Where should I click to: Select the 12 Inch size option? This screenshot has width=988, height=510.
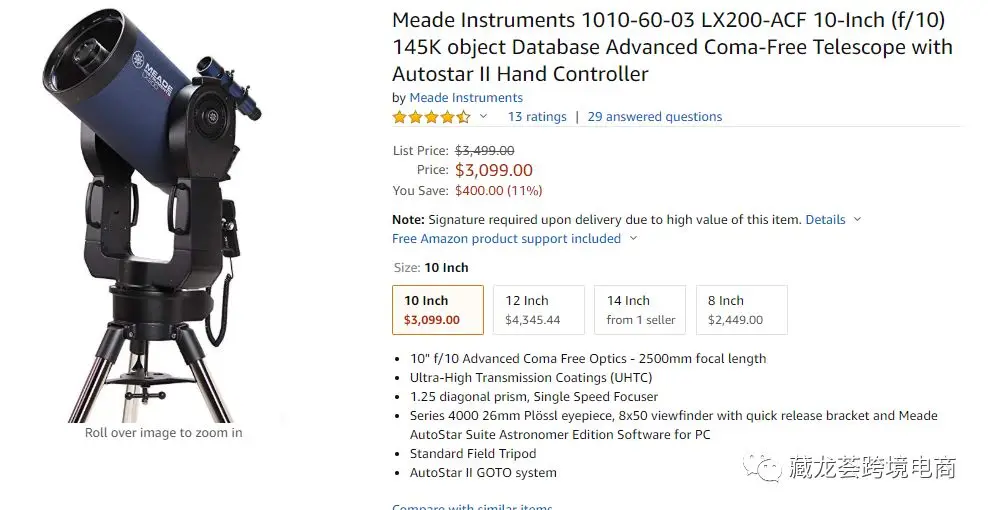click(539, 310)
